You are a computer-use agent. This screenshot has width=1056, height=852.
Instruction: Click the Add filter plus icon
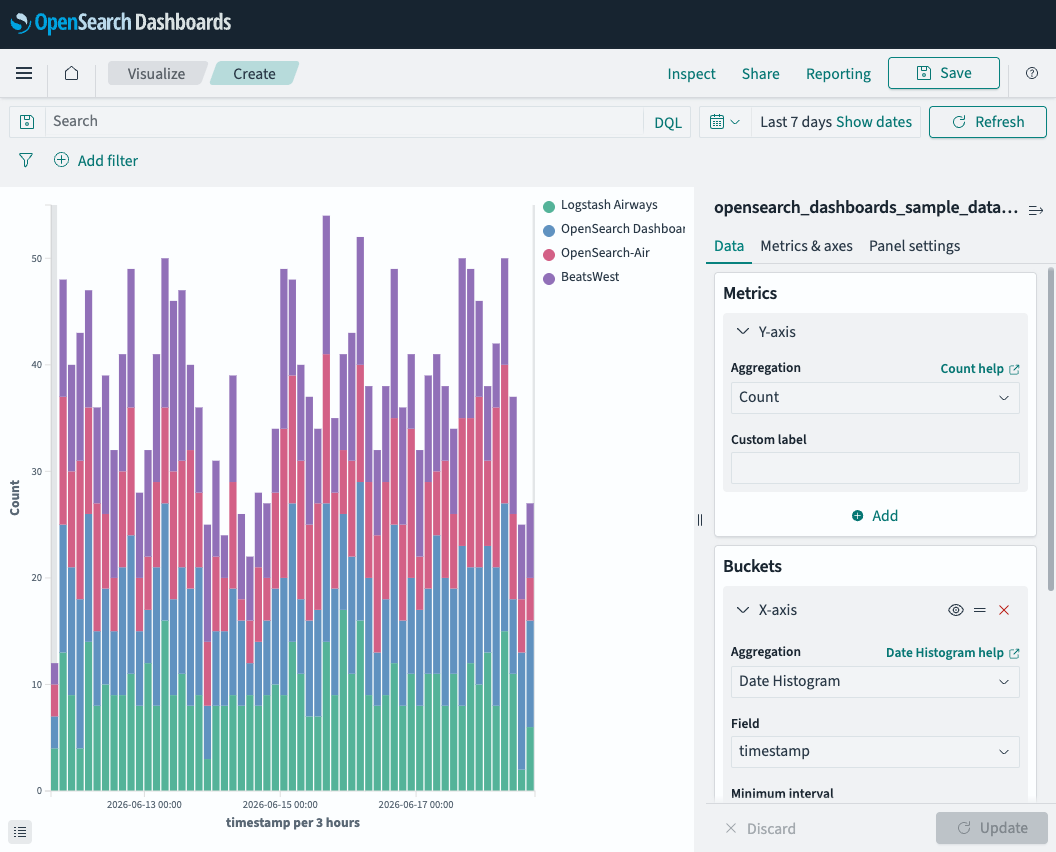(61, 160)
